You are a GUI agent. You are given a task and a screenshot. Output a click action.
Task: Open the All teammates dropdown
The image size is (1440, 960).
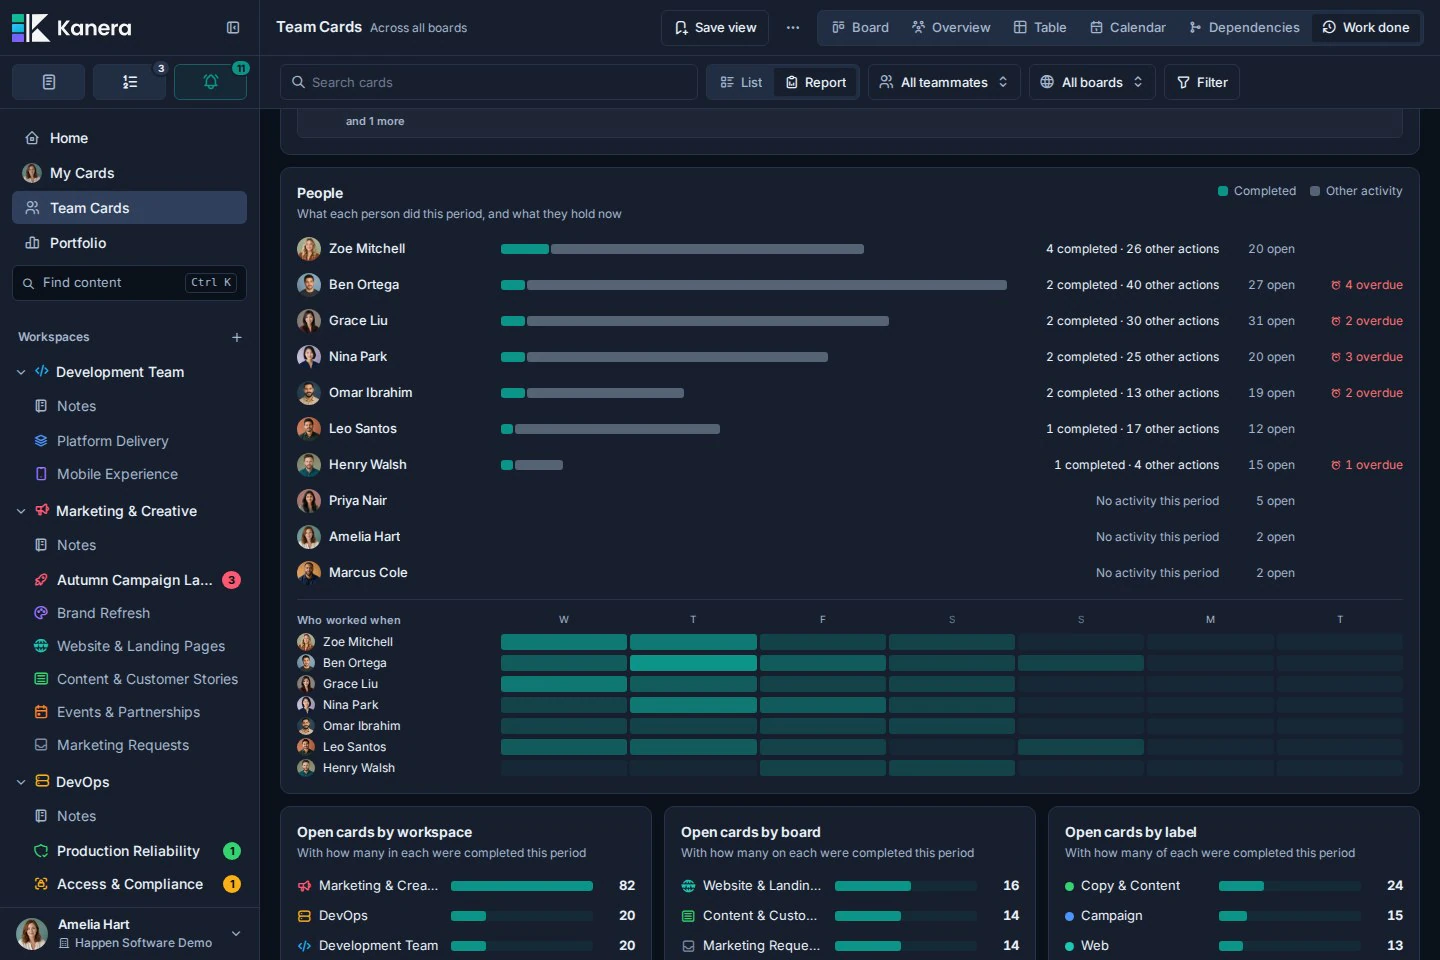(944, 82)
